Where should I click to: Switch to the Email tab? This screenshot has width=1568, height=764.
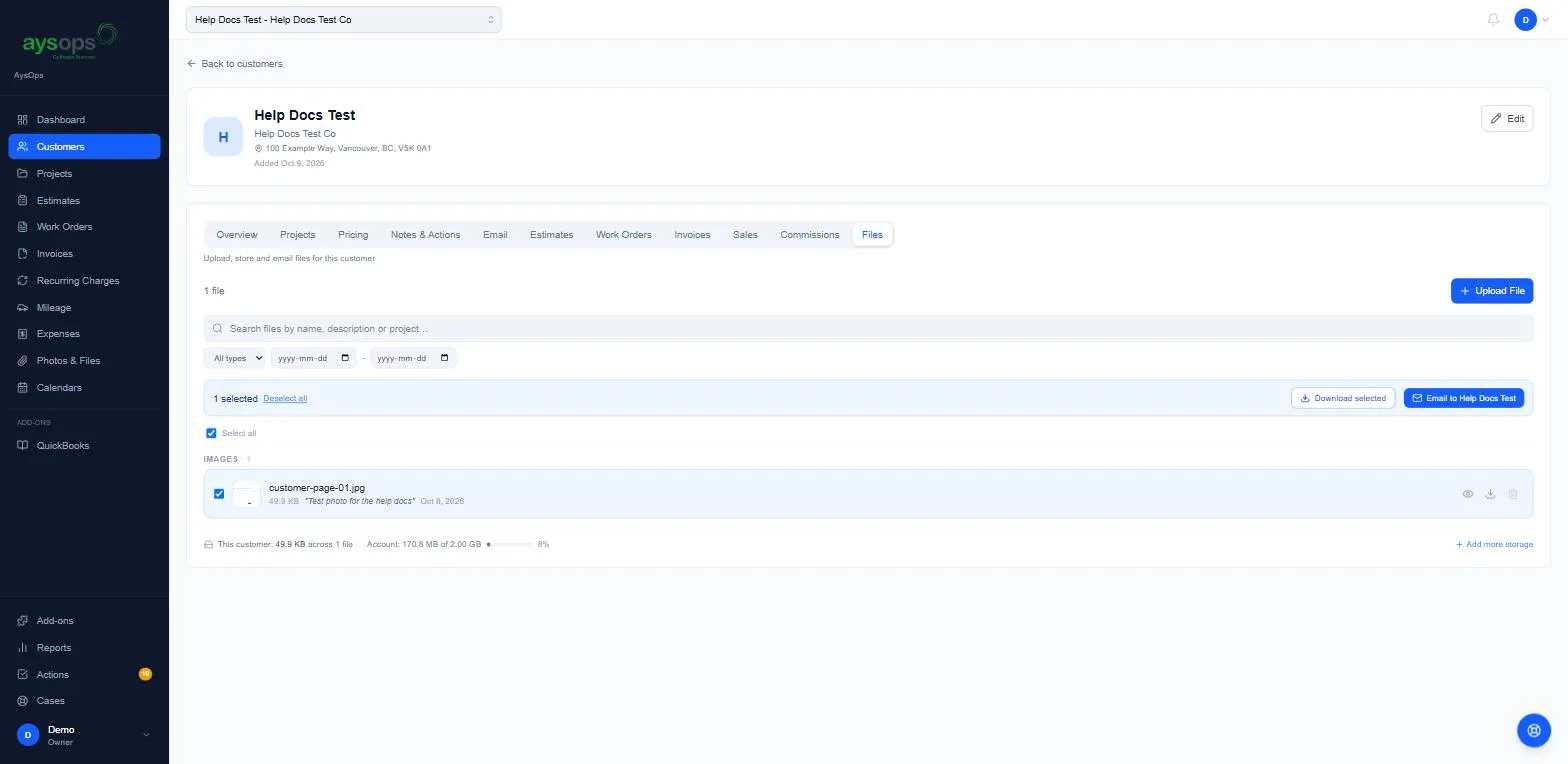(x=495, y=235)
